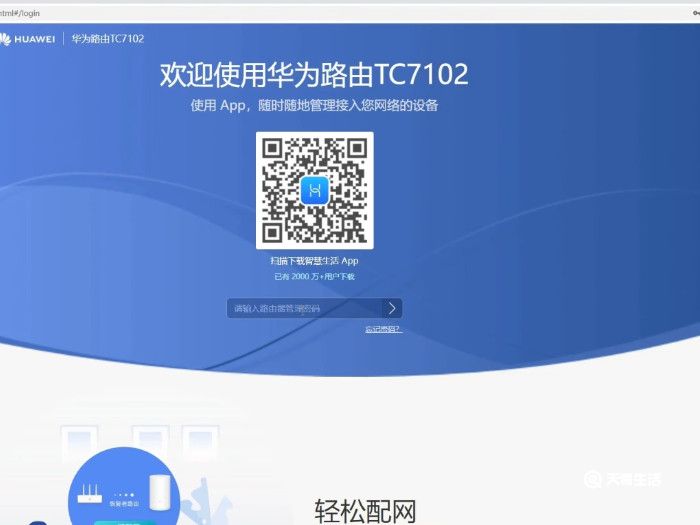The image size is (700, 525).
Task: Open the forgot password link
Action: point(383,329)
